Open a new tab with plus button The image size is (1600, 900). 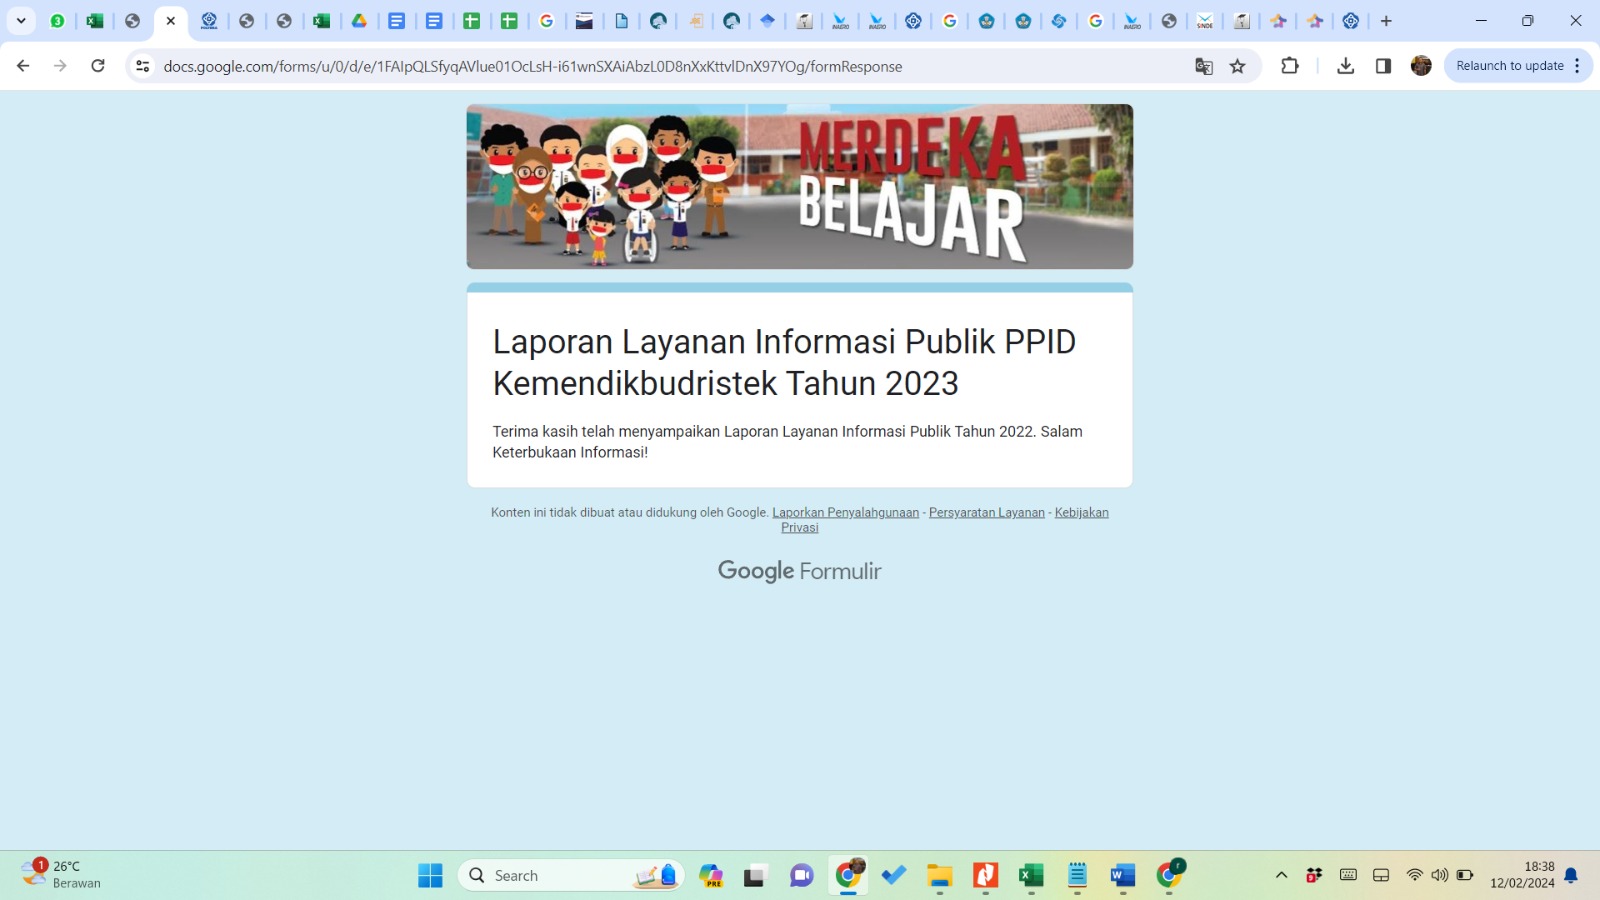(x=1386, y=21)
